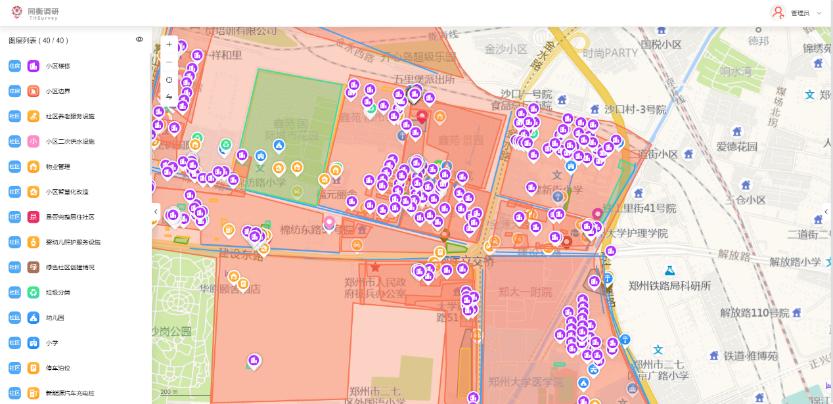Select the 是否完整居住社区 layer label

[70, 217]
